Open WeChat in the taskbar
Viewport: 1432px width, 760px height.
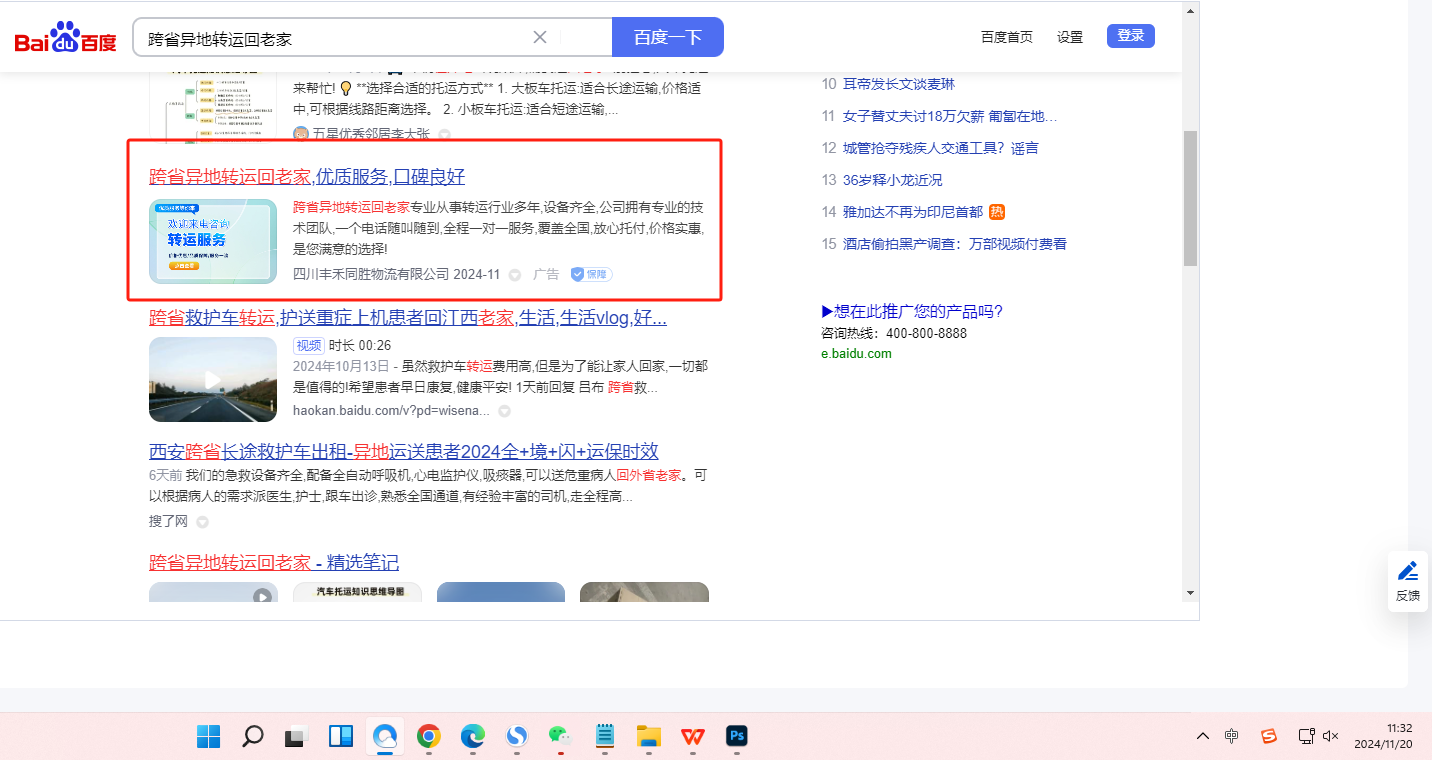tap(560, 737)
